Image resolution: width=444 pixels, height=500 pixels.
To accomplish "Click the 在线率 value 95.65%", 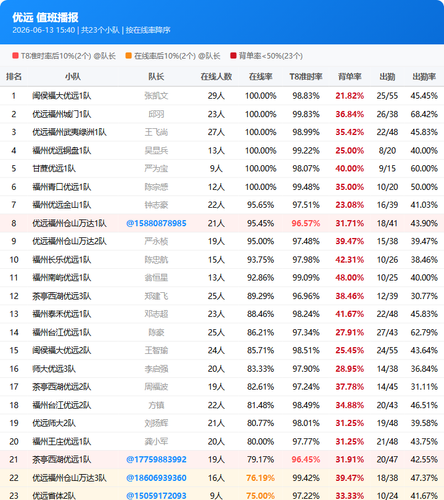I will tap(261, 205).
